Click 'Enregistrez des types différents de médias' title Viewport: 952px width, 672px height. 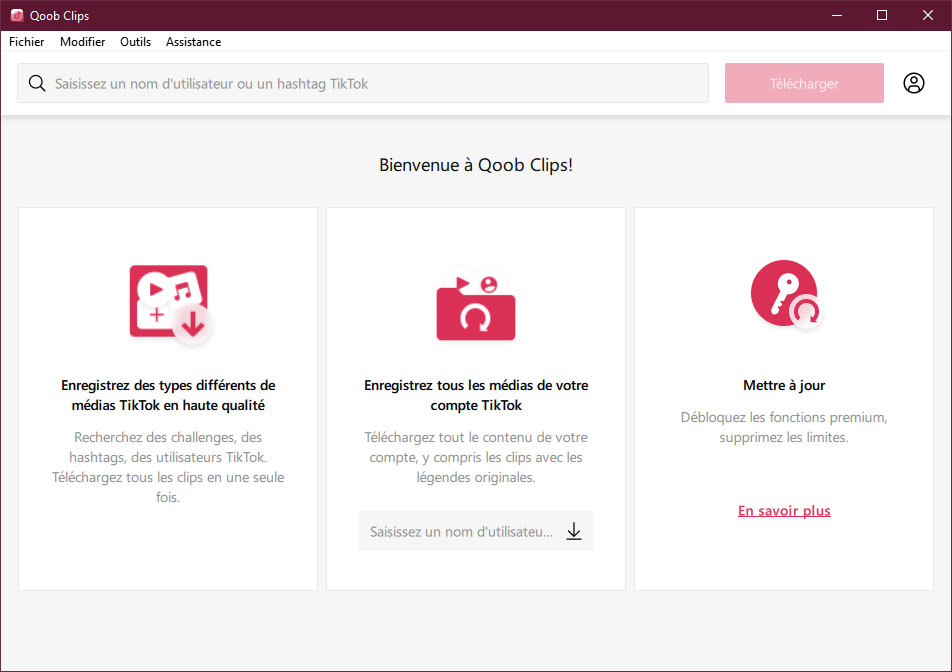tap(168, 395)
